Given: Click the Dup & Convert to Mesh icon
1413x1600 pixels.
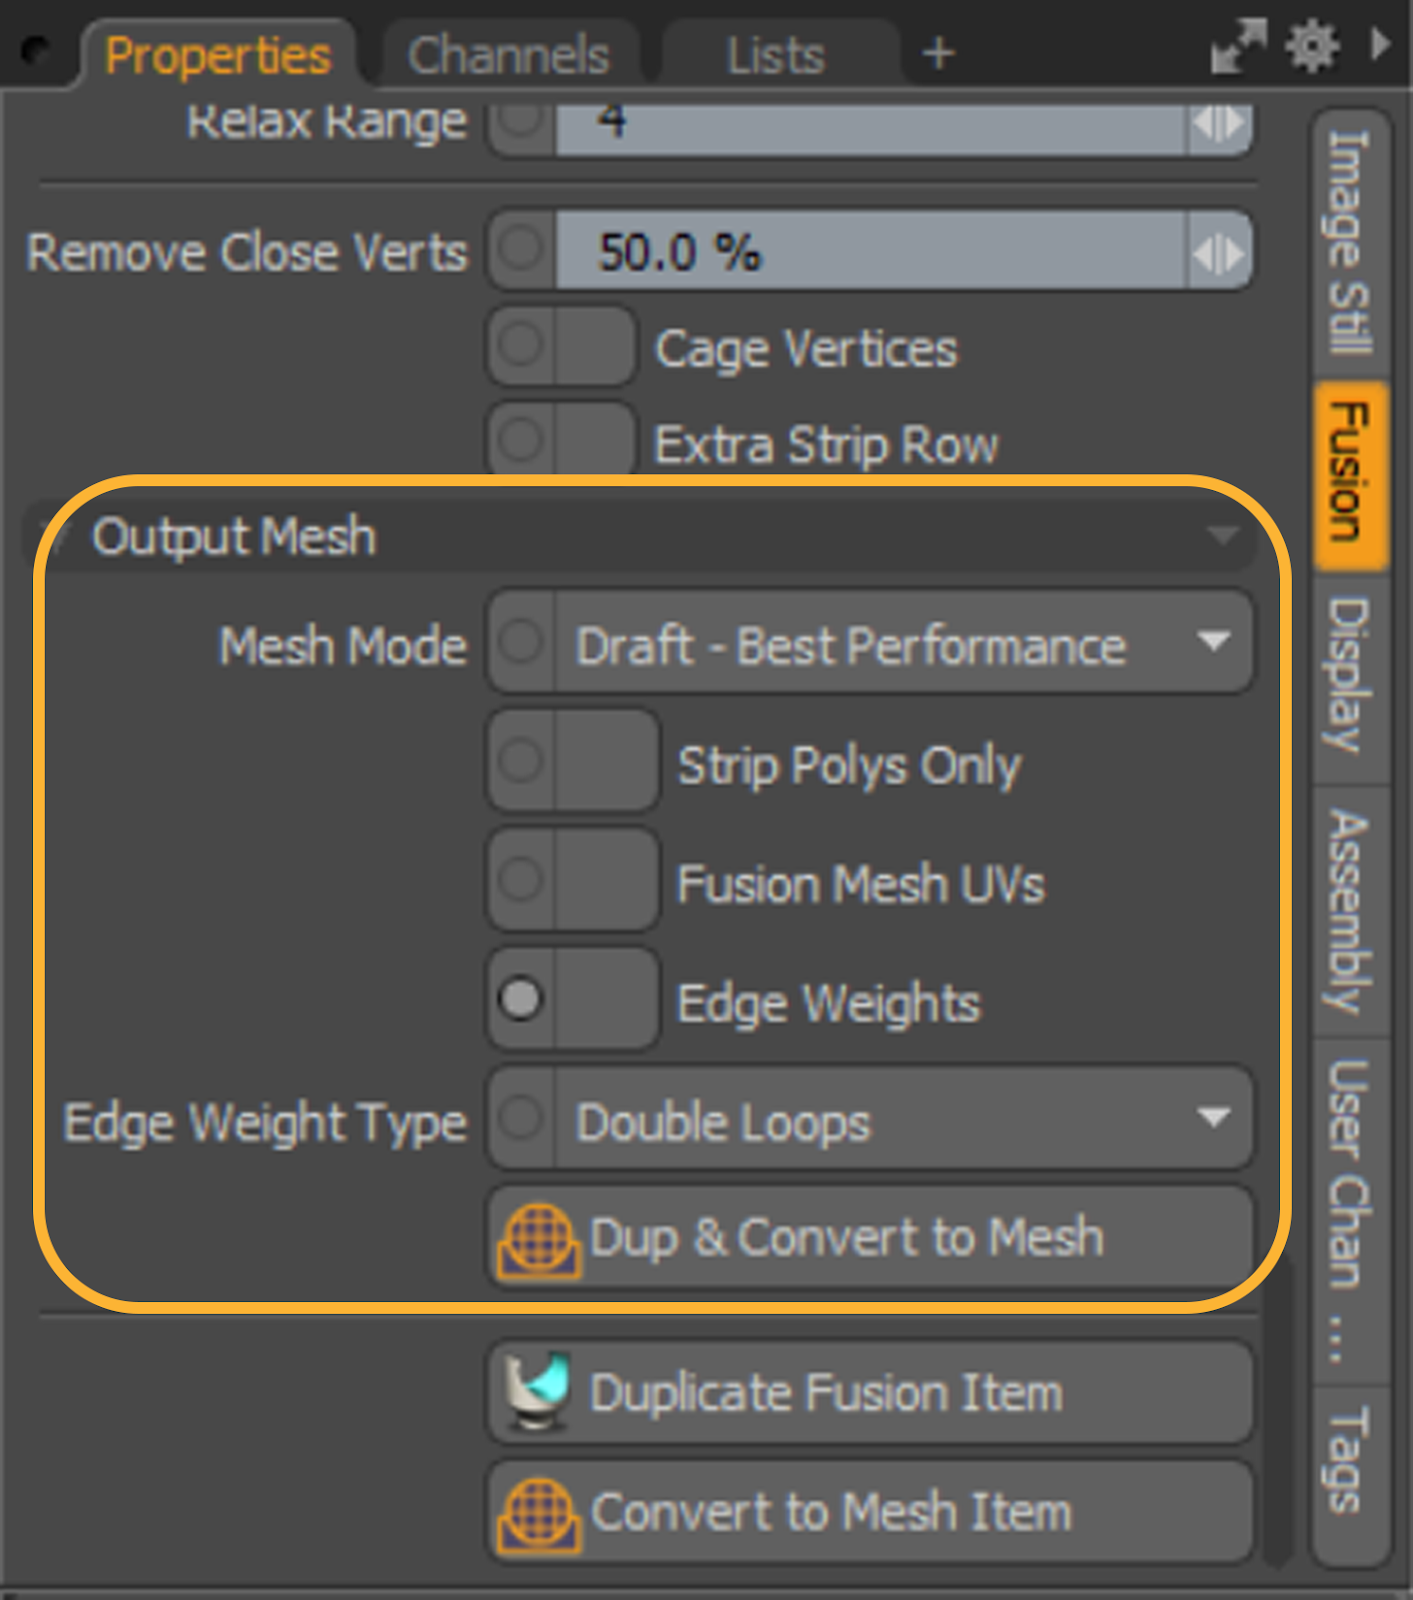Looking at the screenshot, I should 539,1240.
